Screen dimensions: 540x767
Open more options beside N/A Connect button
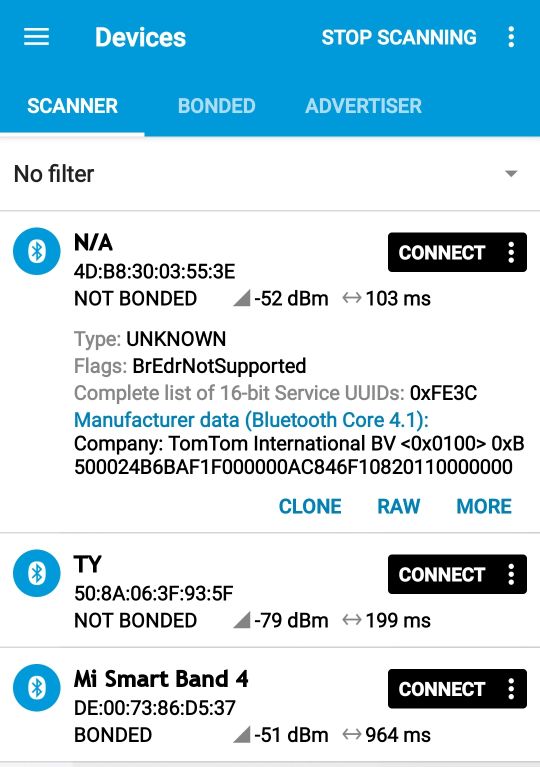(511, 252)
